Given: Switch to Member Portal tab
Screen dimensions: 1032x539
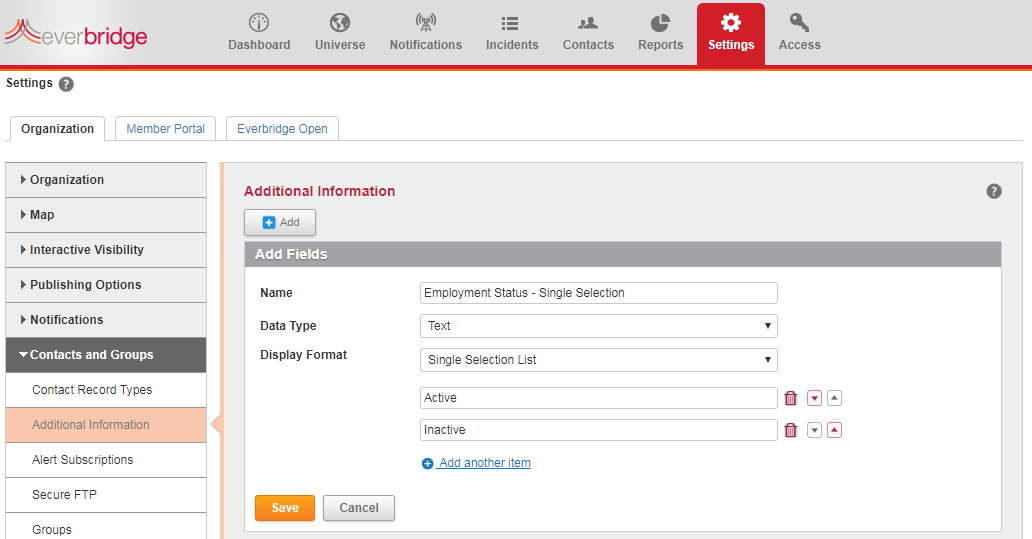Looking at the screenshot, I should (165, 129).
